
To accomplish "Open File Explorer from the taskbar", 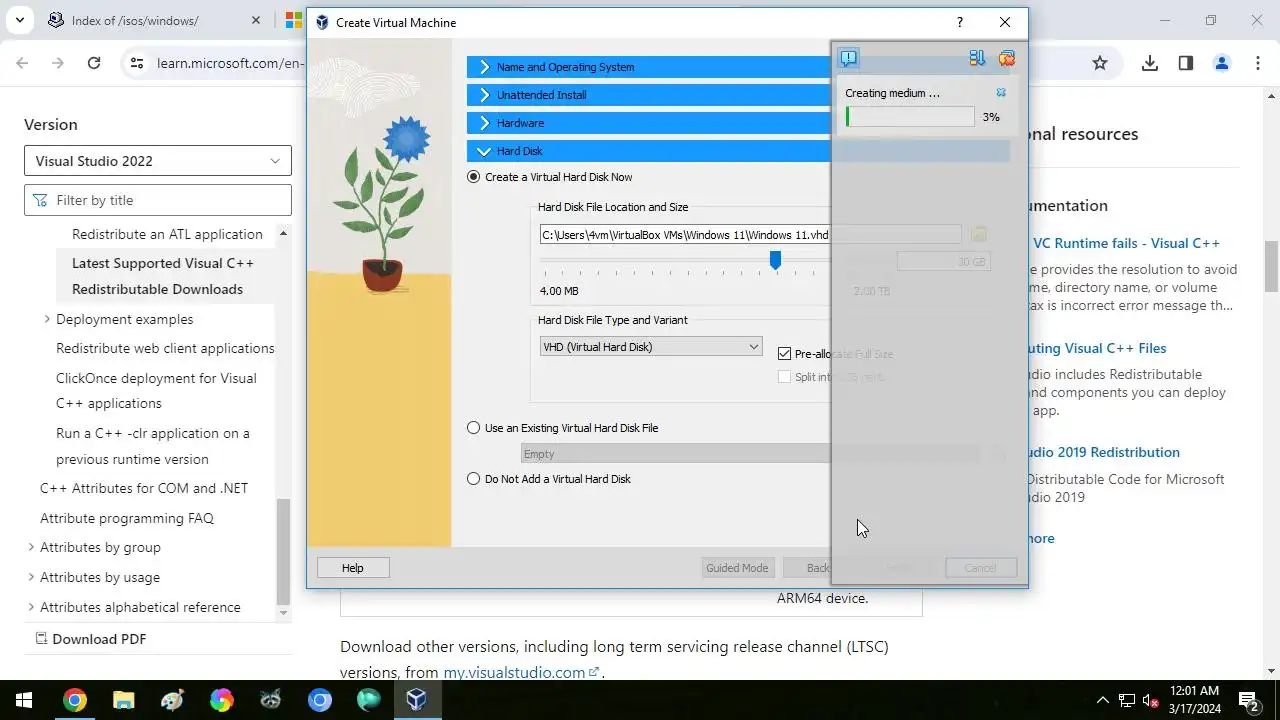I will pos(123,700).
